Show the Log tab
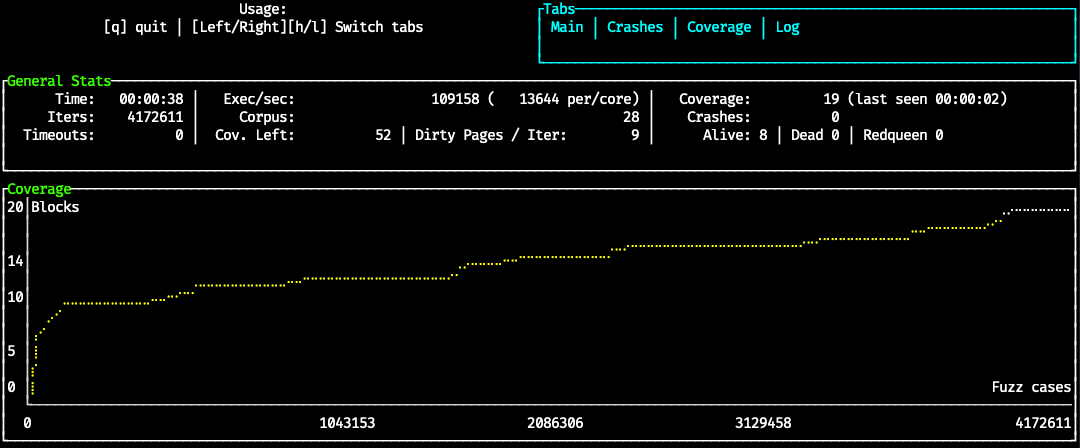 (787, 27)
